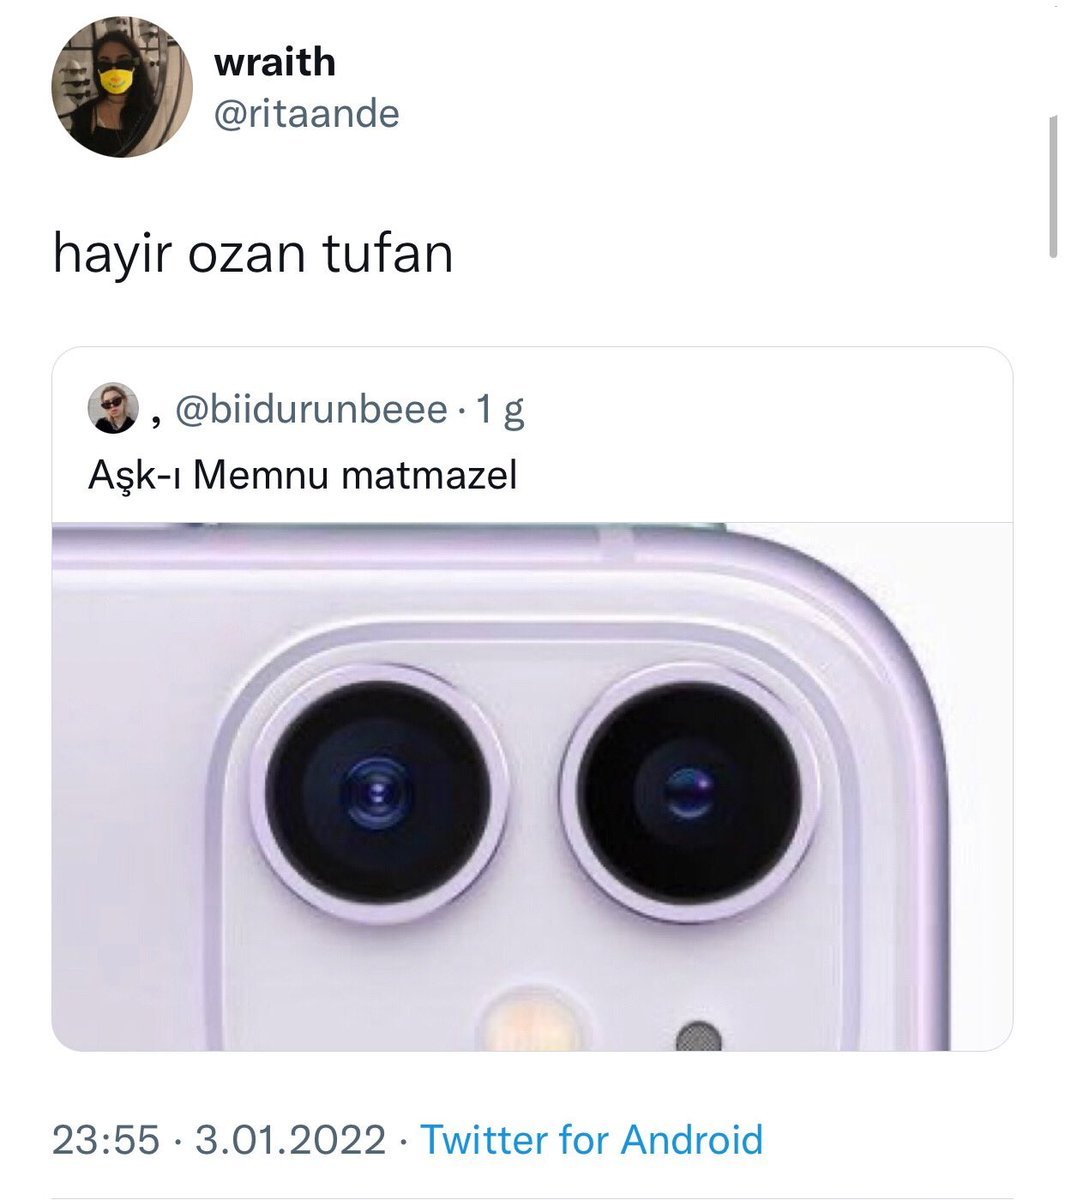Click the right camera lens in photo
The height and width of the screenshot is (1200, 1065).
pos(689,792)
